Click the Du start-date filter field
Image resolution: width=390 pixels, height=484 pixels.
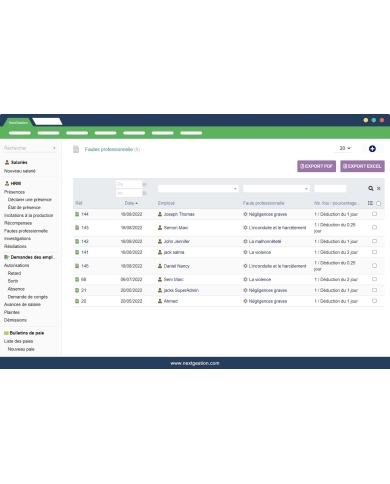pyautogui.click(x=129, y=184)
